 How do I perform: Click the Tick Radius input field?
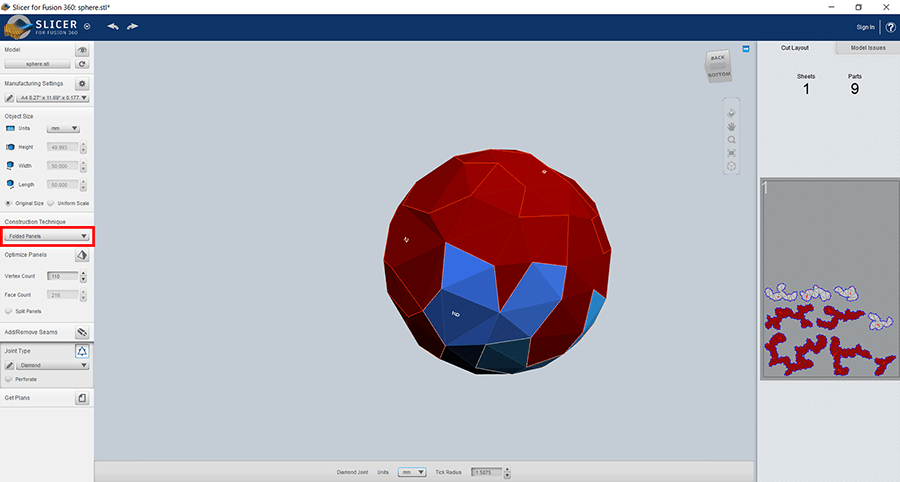click(x=486, y=472)
